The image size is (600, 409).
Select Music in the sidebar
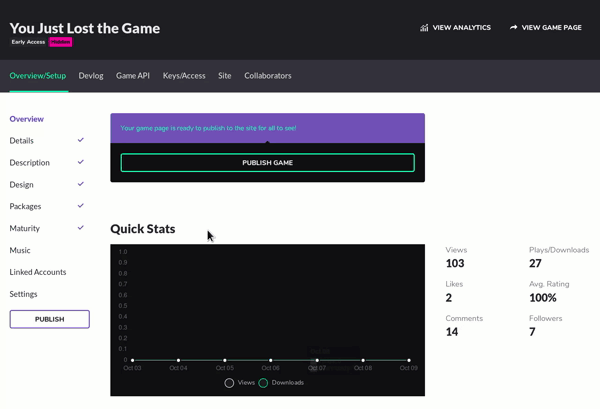click(x=20, y=250)
